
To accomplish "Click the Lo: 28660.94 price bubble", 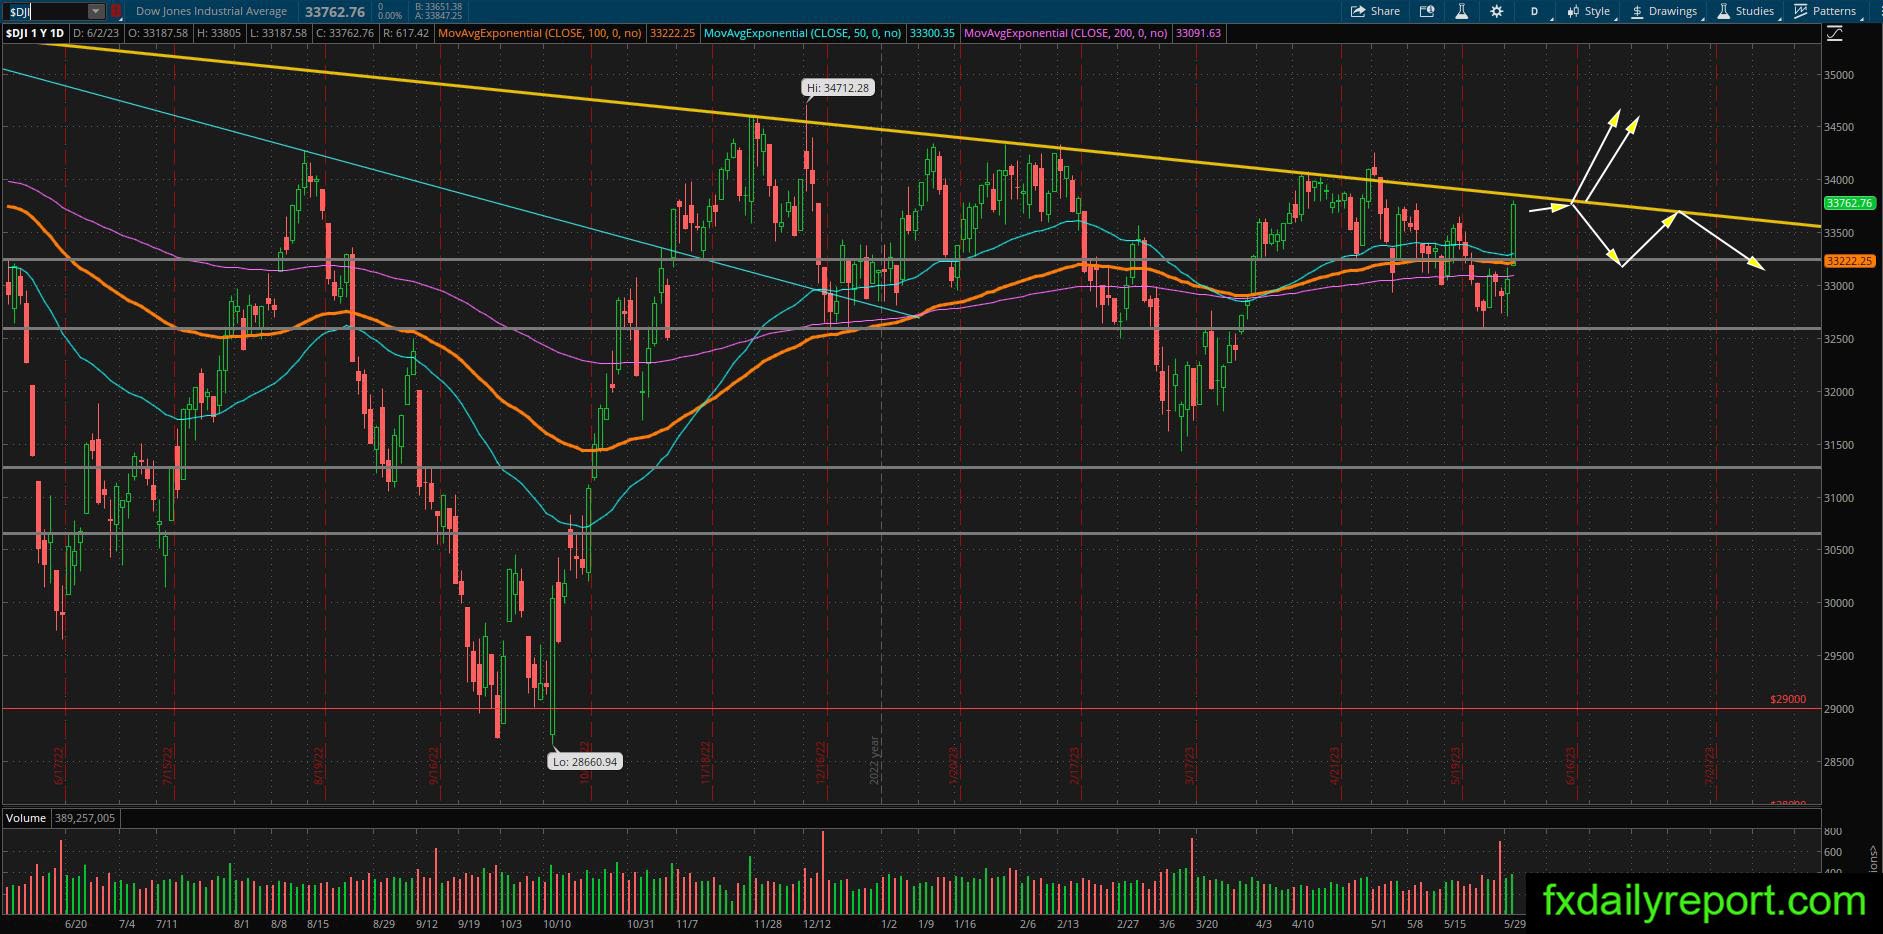I will point(585,762).
